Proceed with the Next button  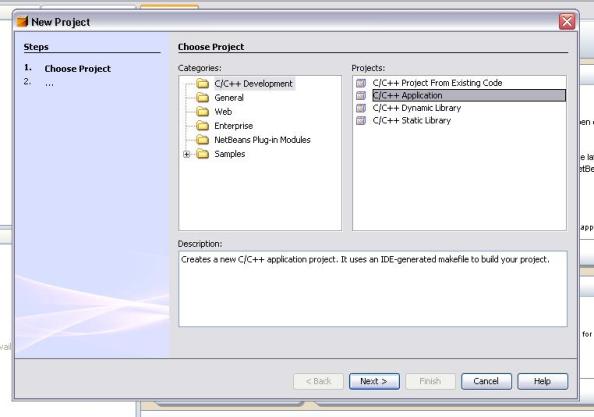coord(374,381)
